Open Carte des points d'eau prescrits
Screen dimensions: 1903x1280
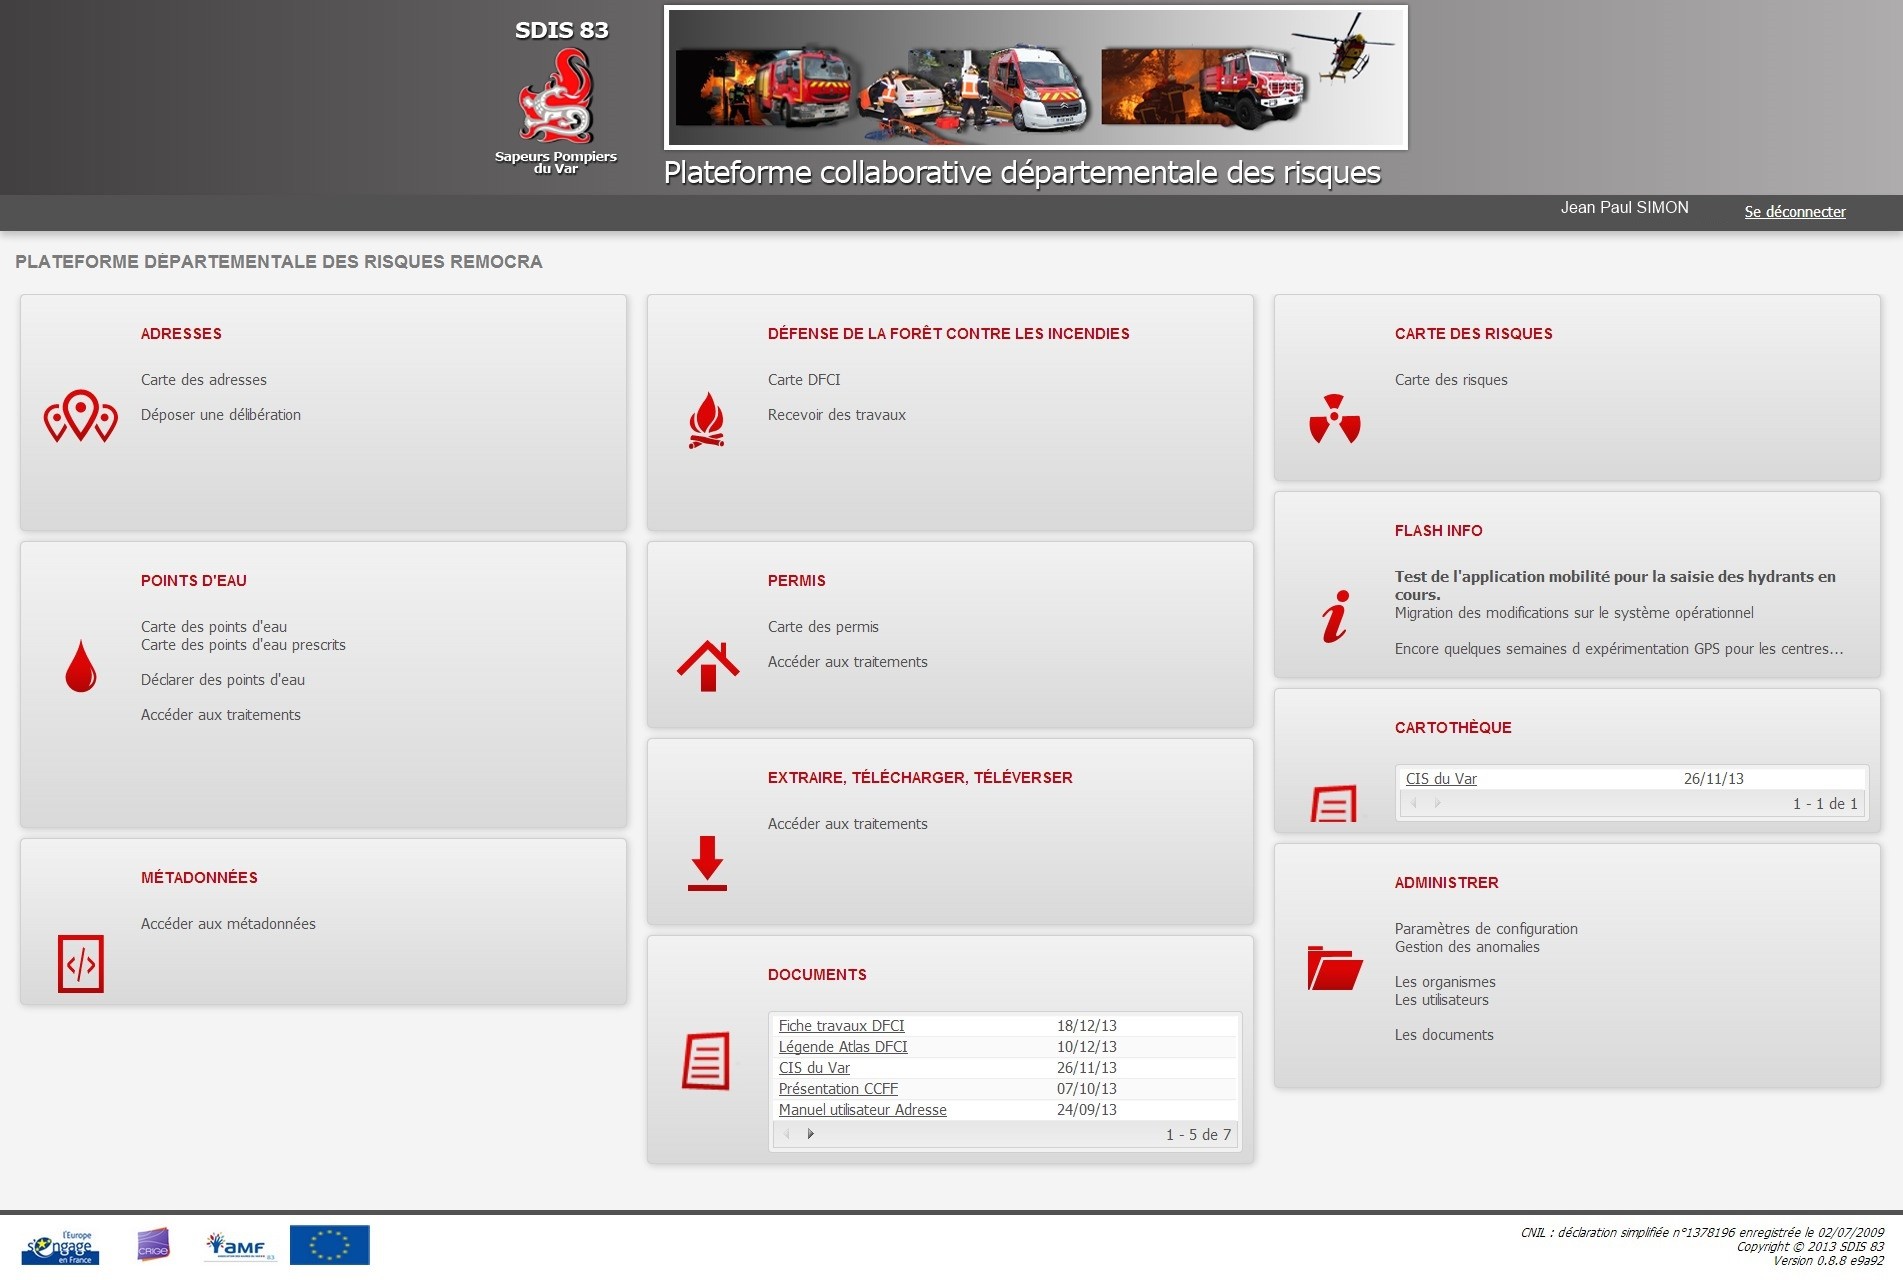click(x=243, y=645)
